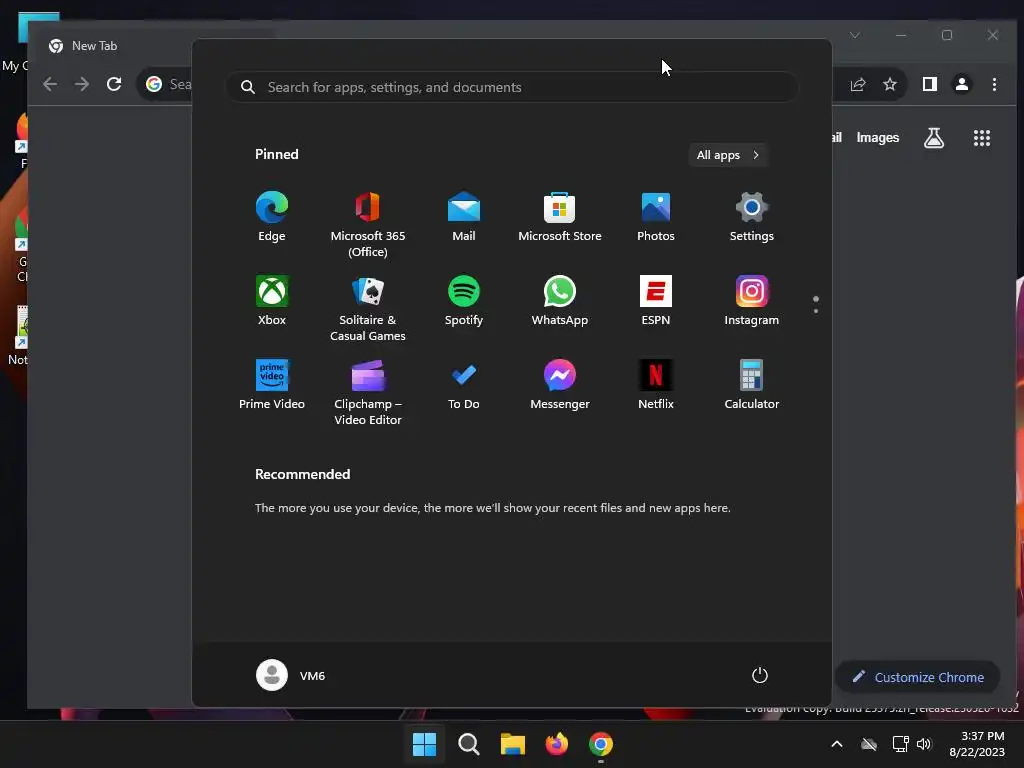Launch Netflix from Start menu

(656, 385)
